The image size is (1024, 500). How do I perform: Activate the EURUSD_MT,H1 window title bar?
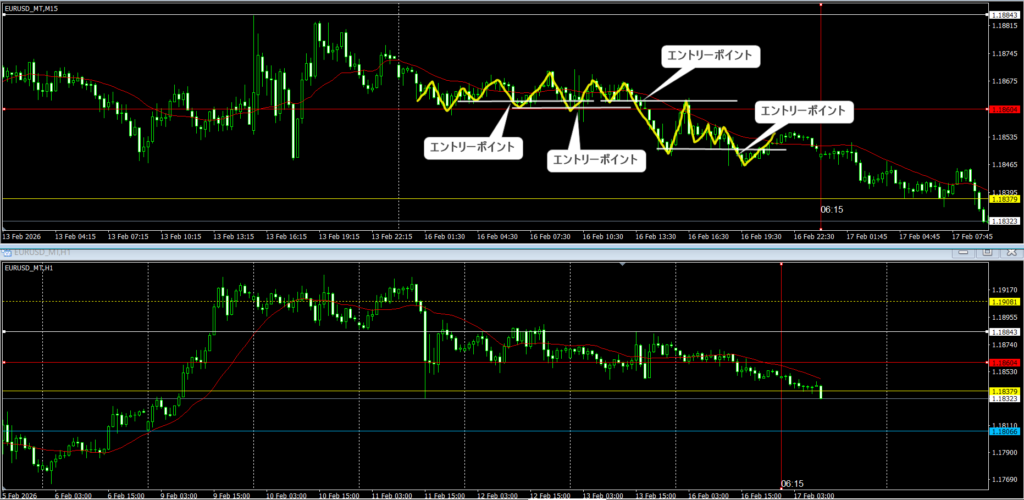[400, 254]
